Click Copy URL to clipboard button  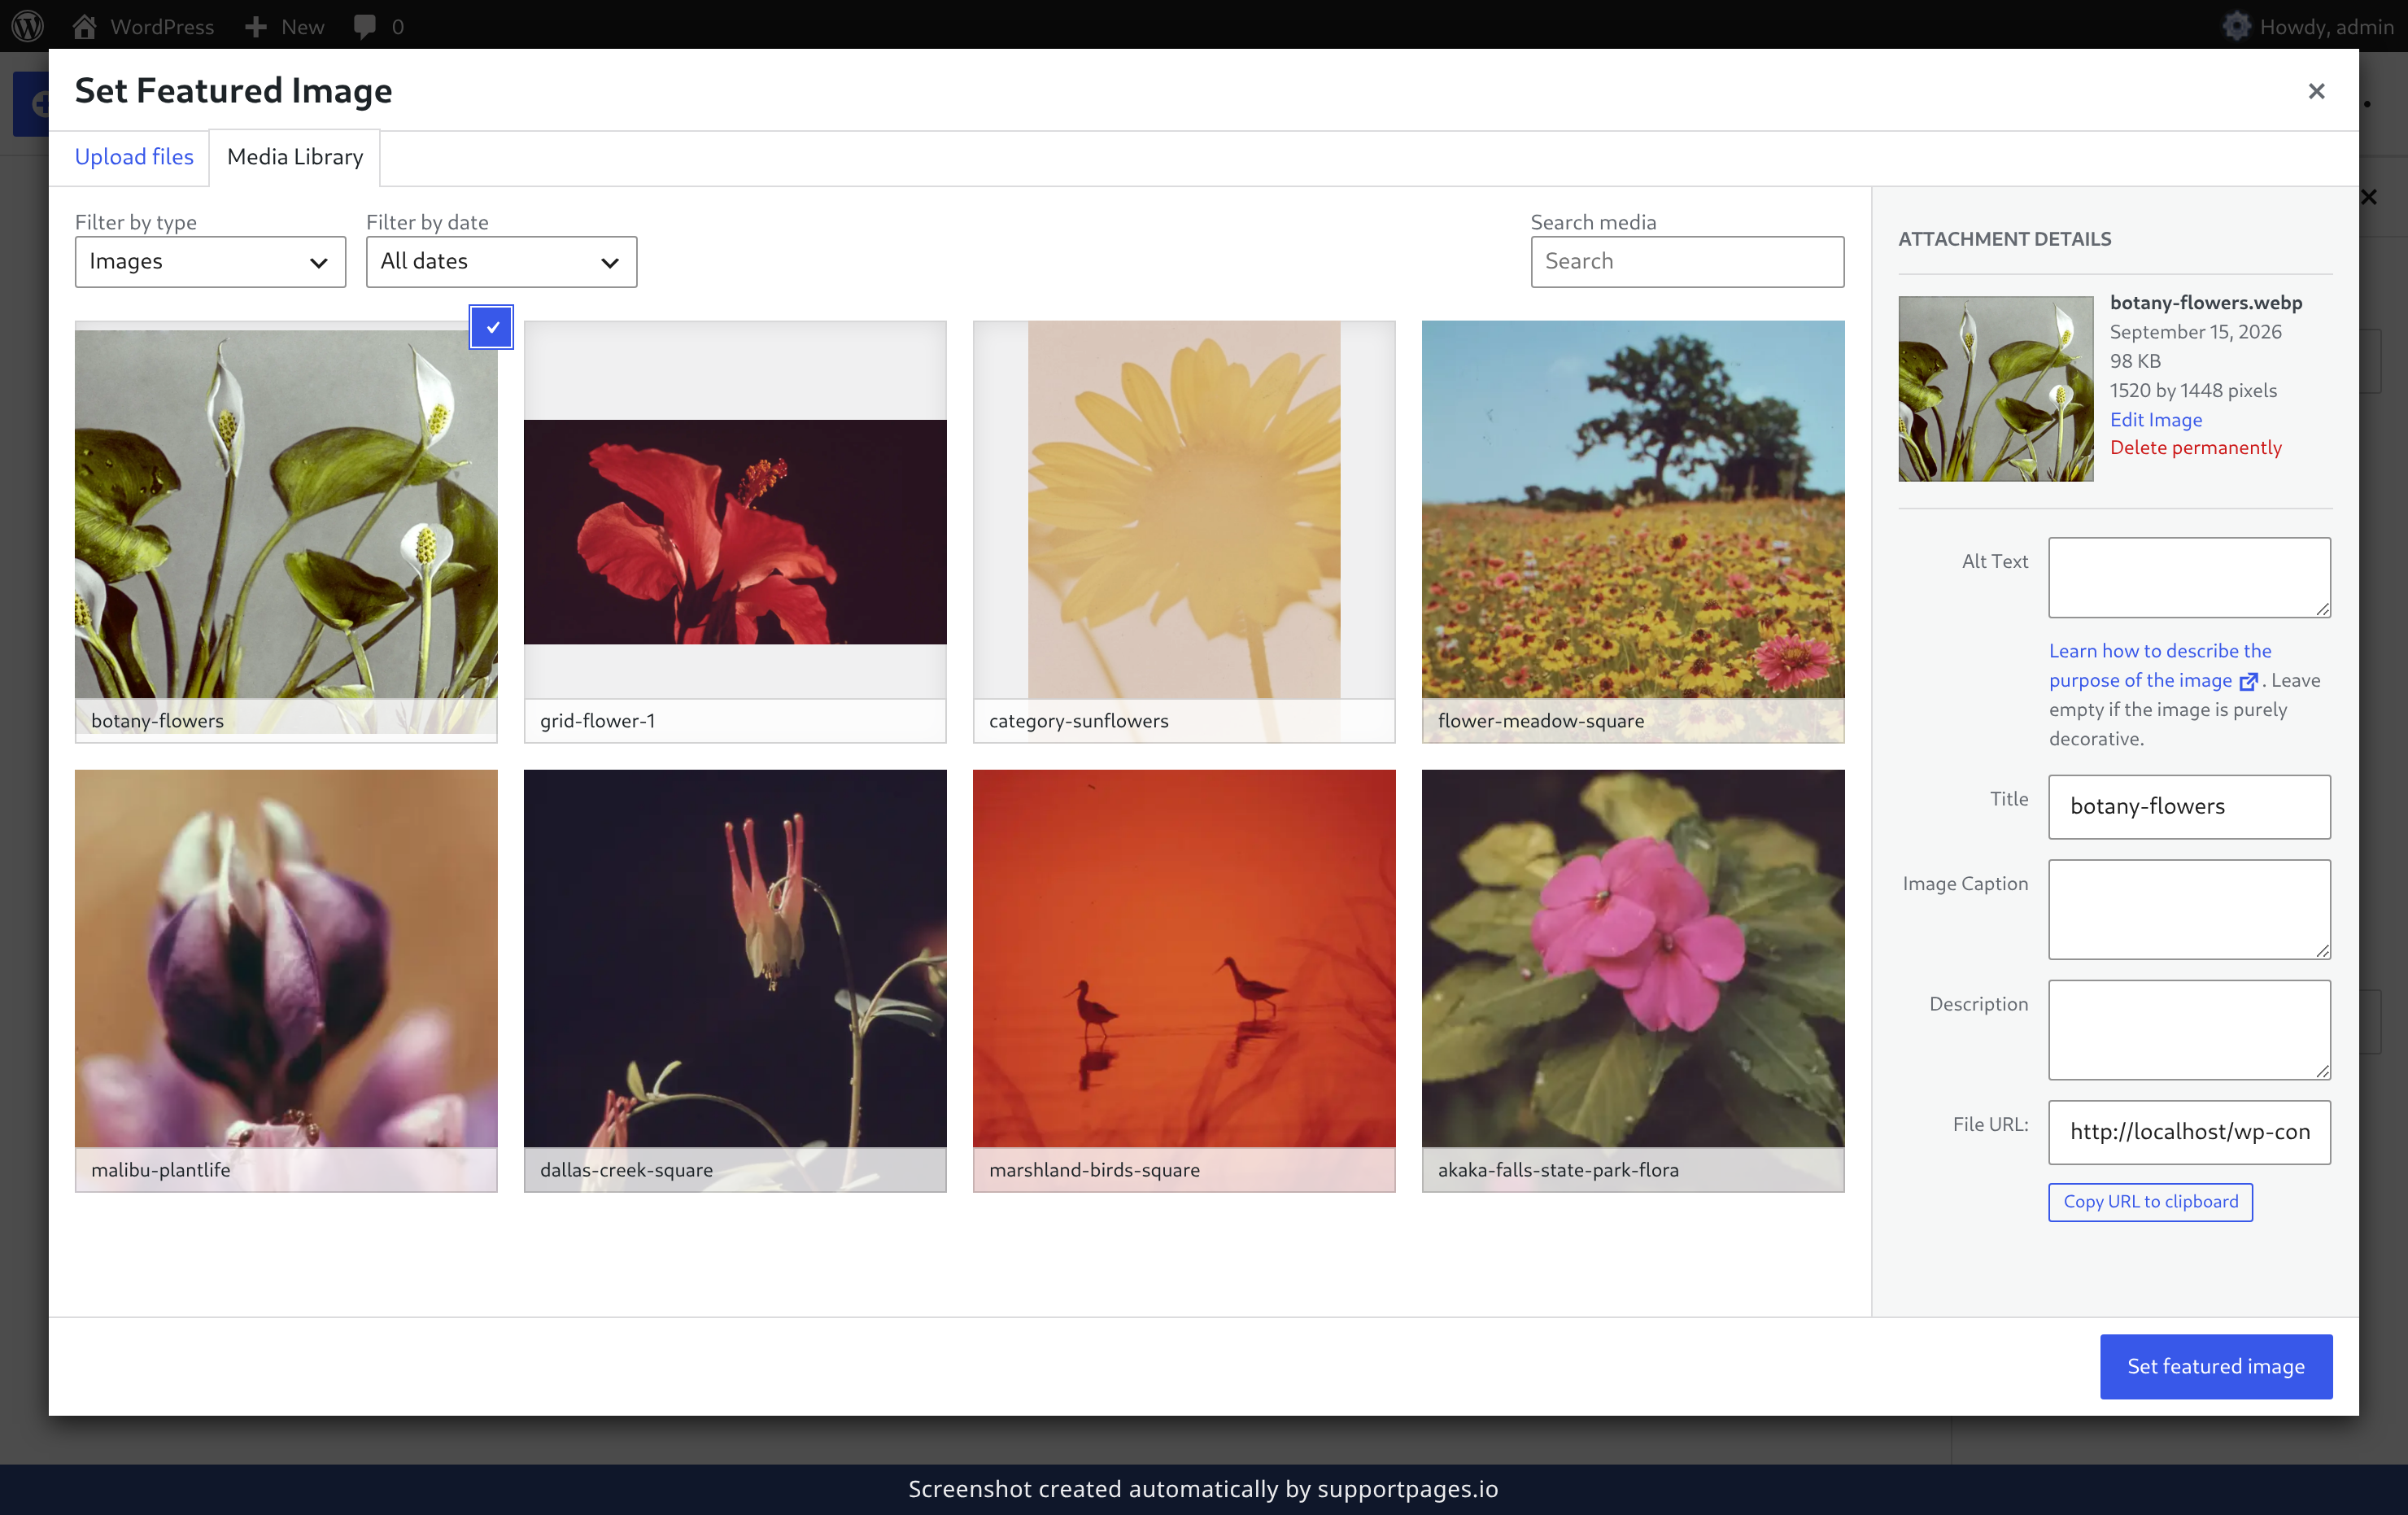tap(2150, 1201)
